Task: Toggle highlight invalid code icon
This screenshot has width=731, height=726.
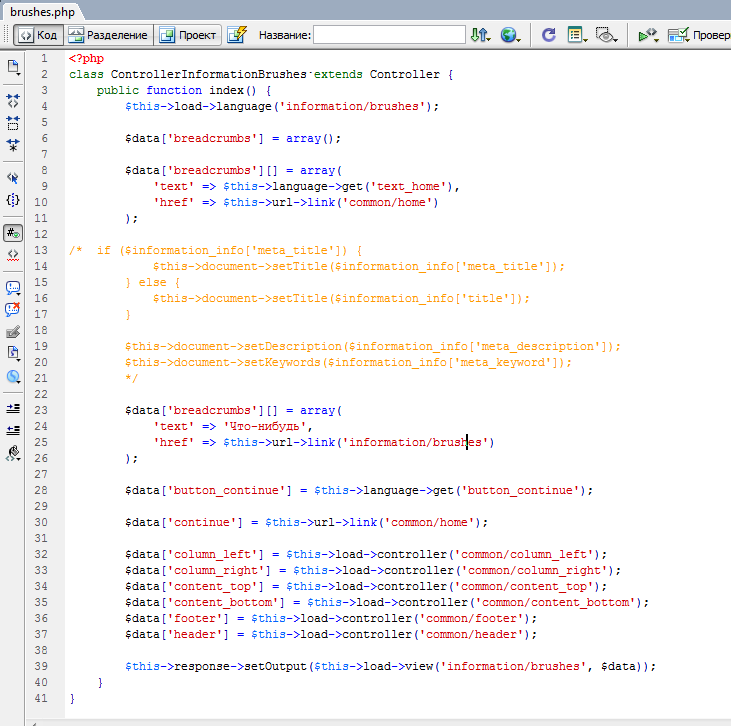Action: (13, 255)
